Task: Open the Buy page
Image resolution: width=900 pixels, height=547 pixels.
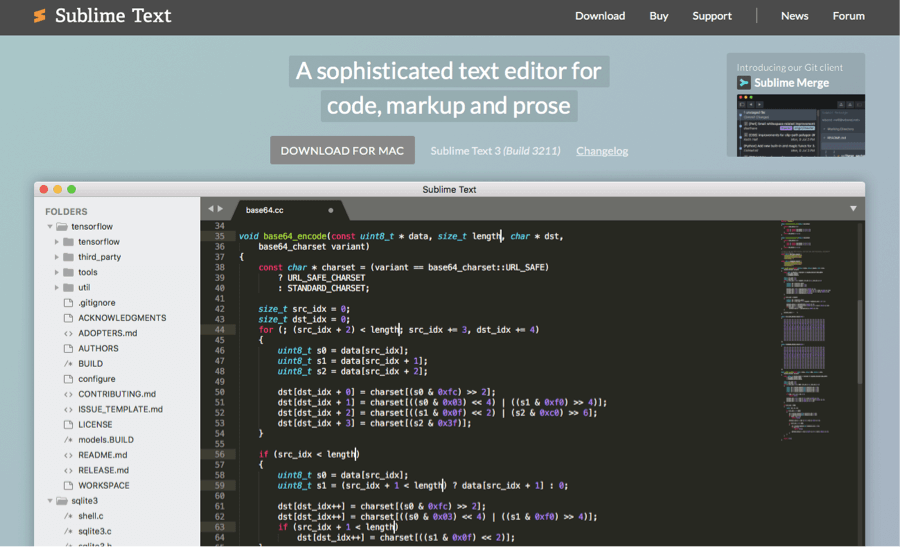Action: tap(658, 16)
